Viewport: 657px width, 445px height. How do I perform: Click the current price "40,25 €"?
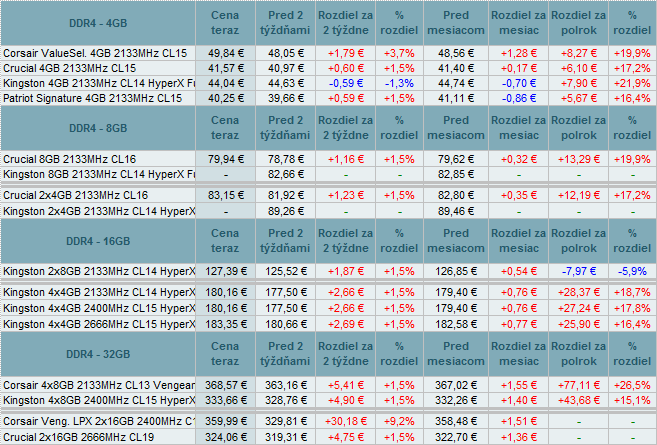tap(226, 98)
